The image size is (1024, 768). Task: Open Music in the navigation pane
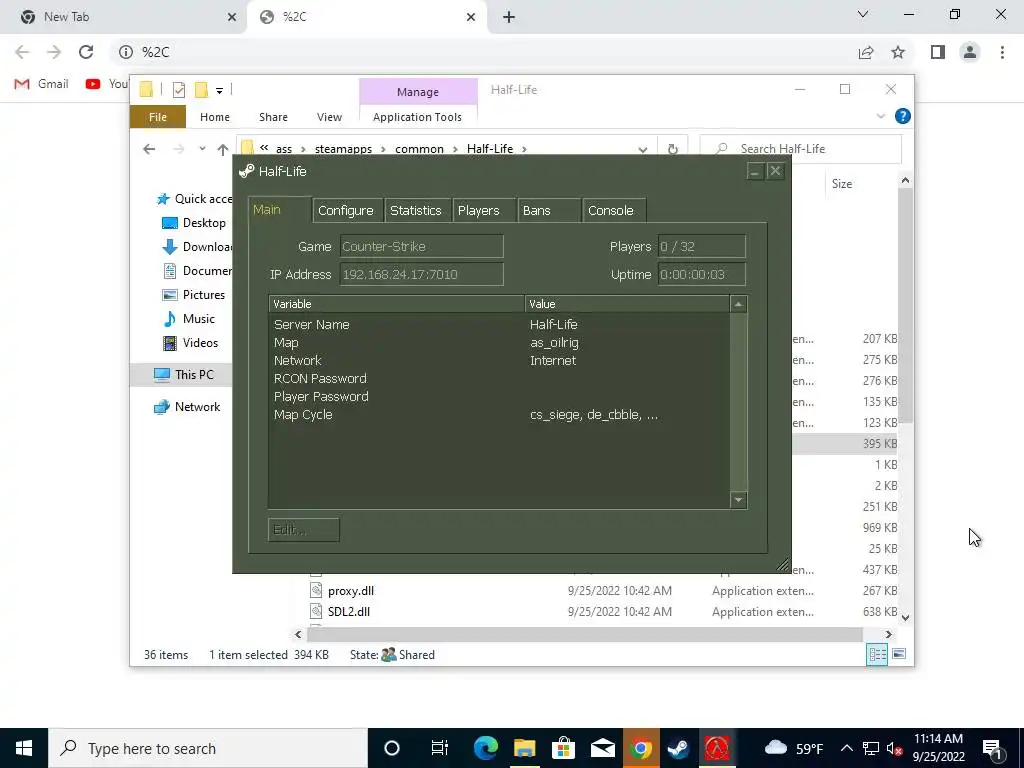click(189, 319)
